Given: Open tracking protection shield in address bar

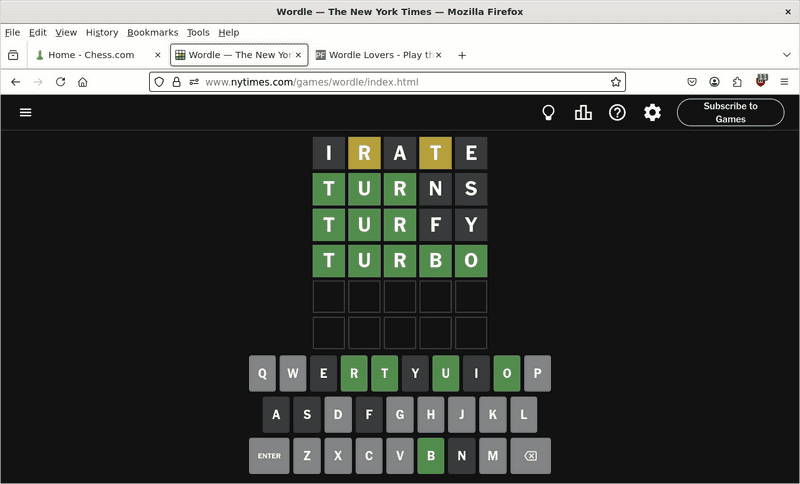Looking at the screenshot, I should coord(159,82).
